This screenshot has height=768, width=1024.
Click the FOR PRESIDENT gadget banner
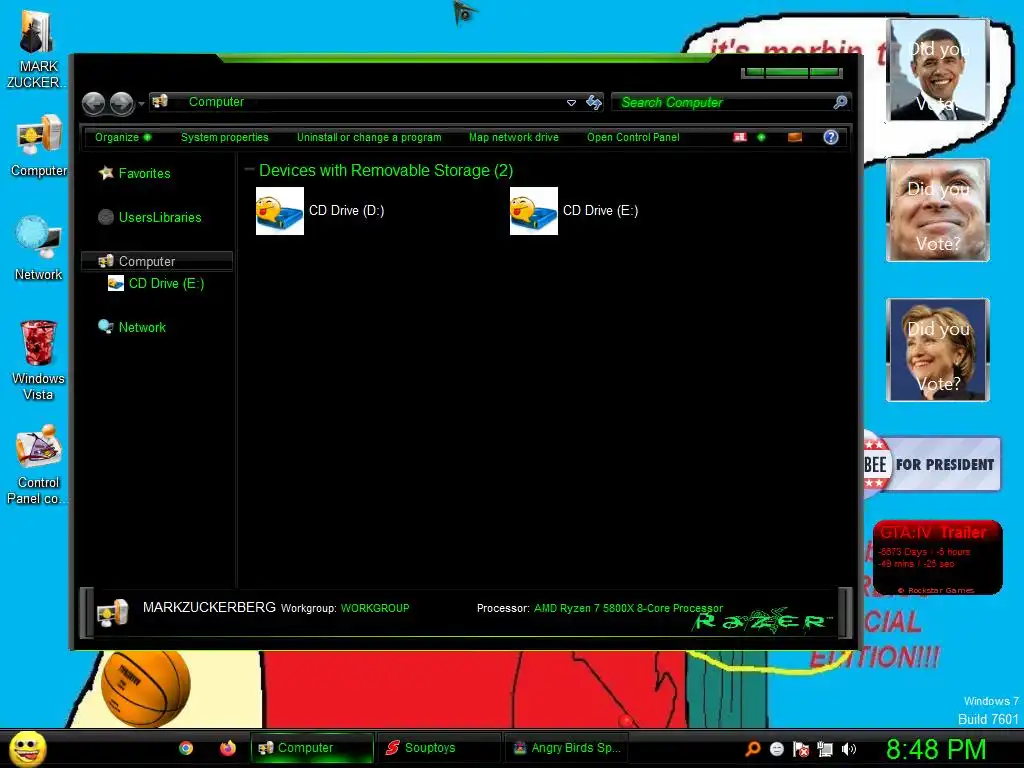click(x=933, y=464)
